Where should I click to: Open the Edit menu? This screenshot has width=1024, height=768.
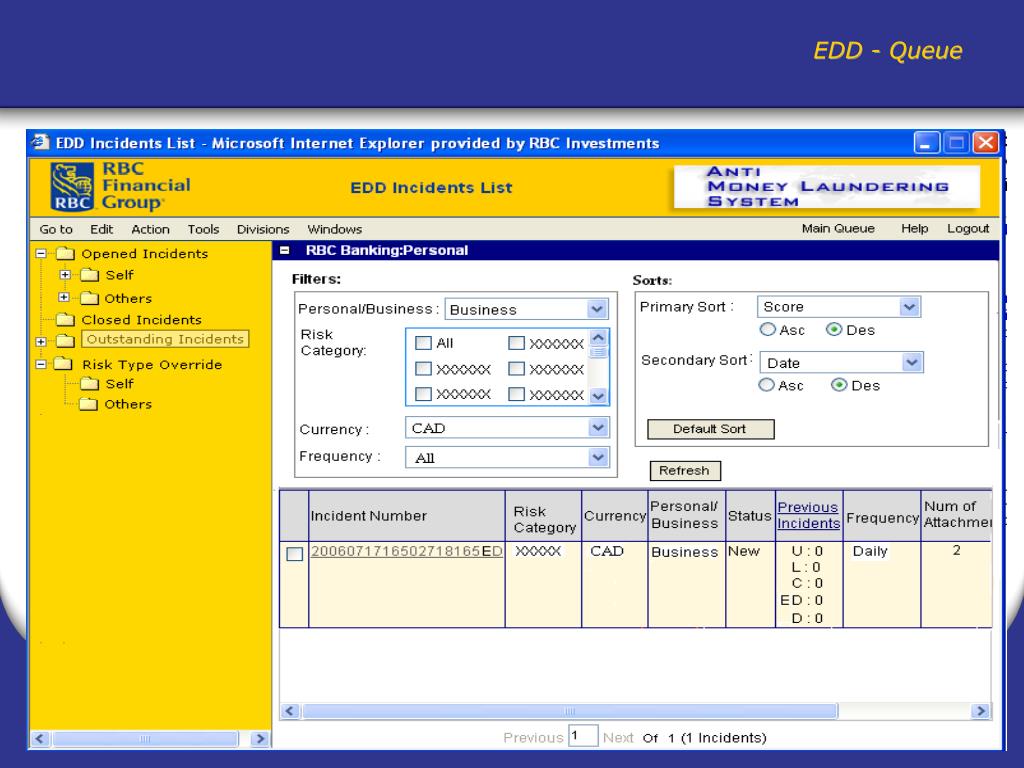(x=101, y=229)
